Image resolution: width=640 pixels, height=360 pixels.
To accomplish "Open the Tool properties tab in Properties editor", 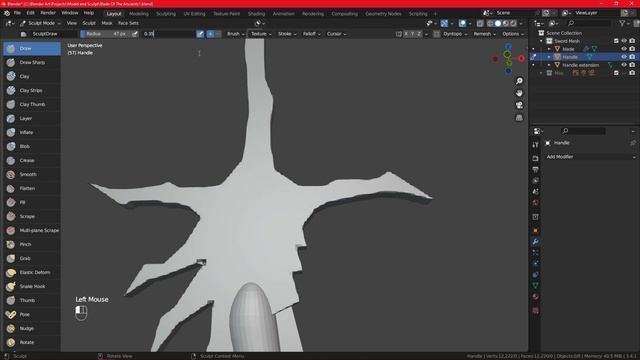I will (536, 145).
